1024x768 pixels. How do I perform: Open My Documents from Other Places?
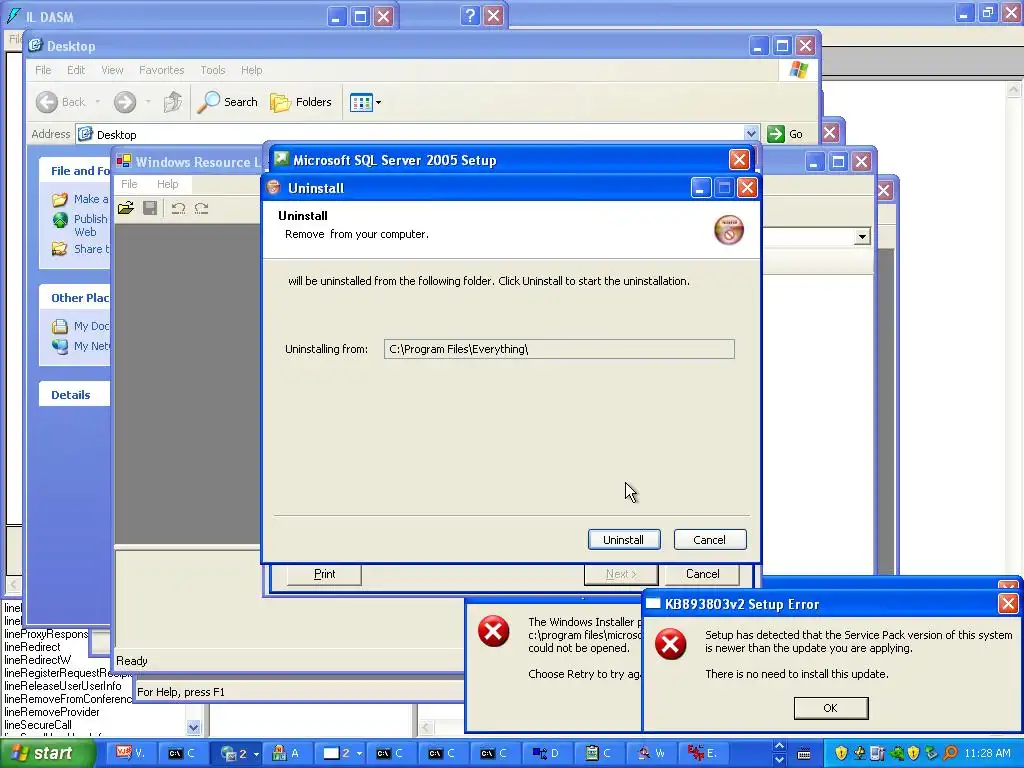(x=82, y=326)
